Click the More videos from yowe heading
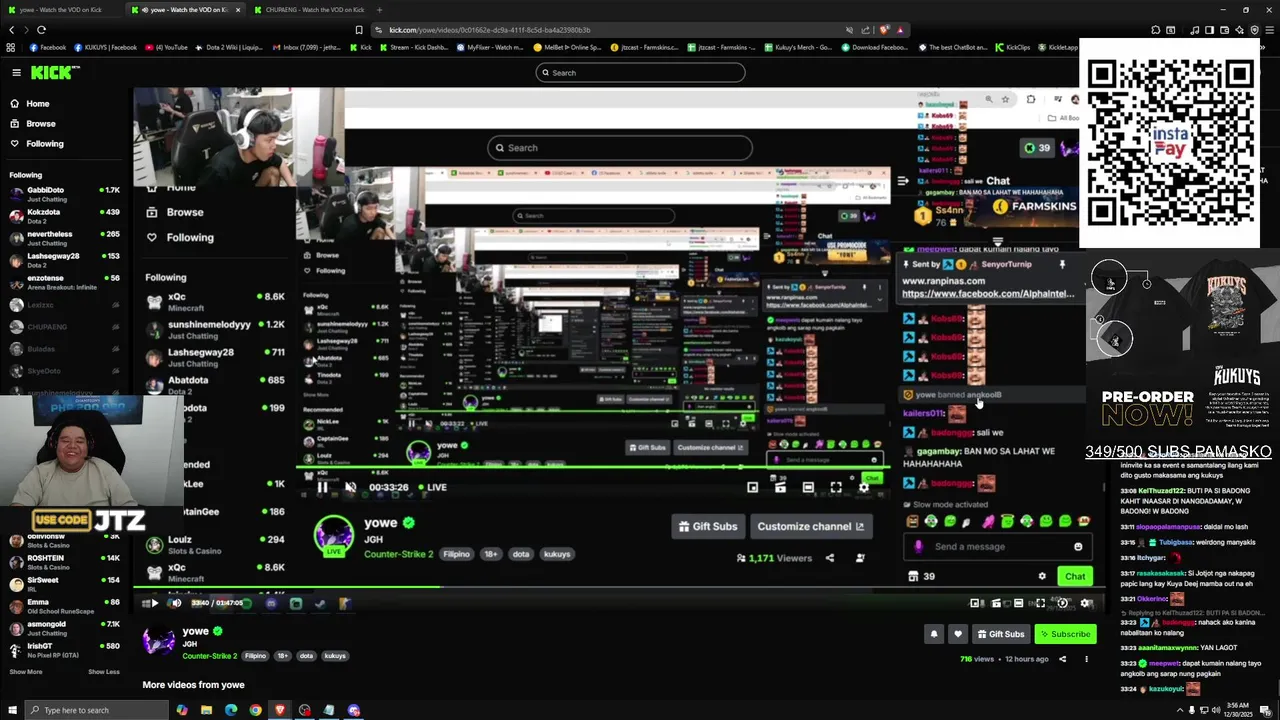 [193, 685]
